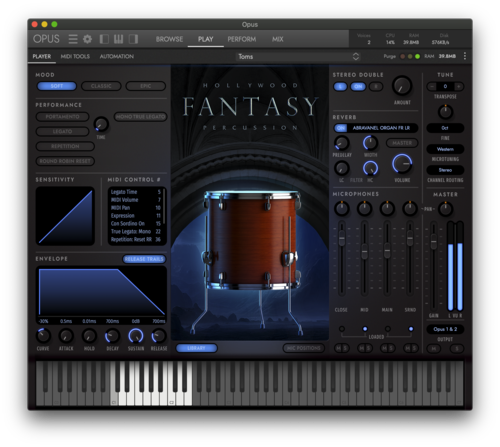Switch to the Browse tab

click(x=169, y=39)
